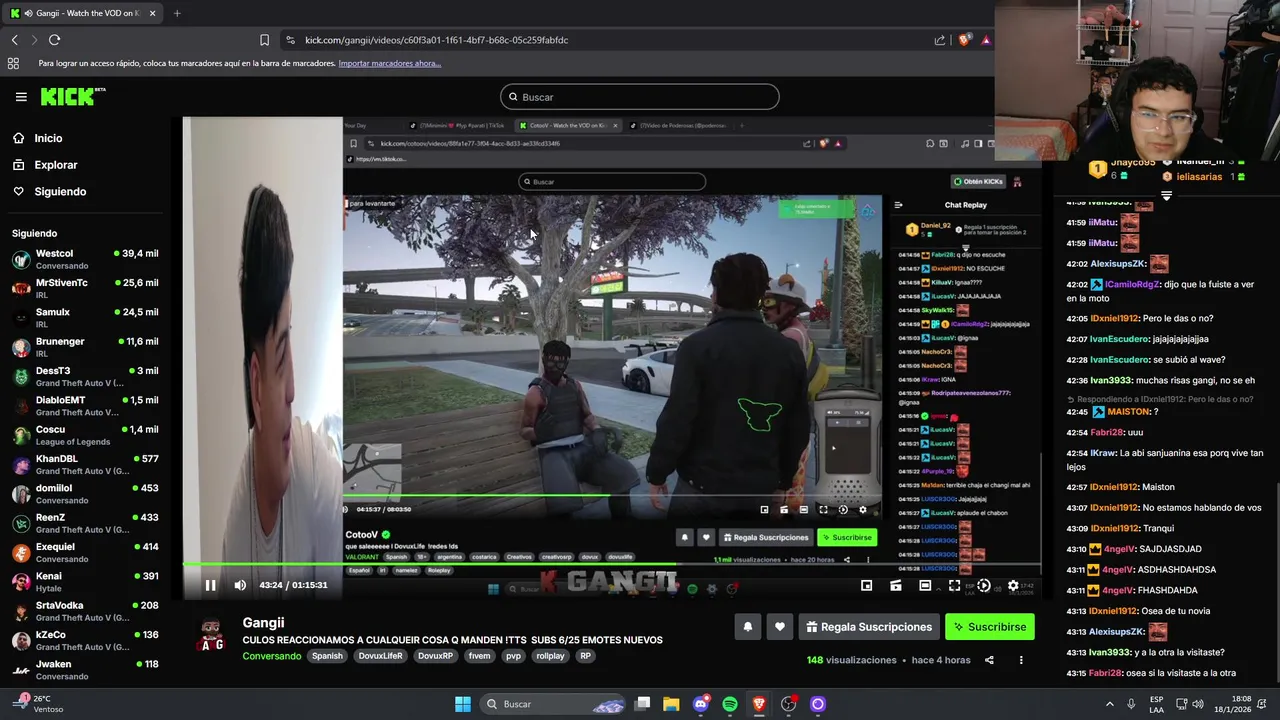The width and height of the screenshot is (1280, 720).
Task: Open player settings gear
Action: (x=1013, y=585)
